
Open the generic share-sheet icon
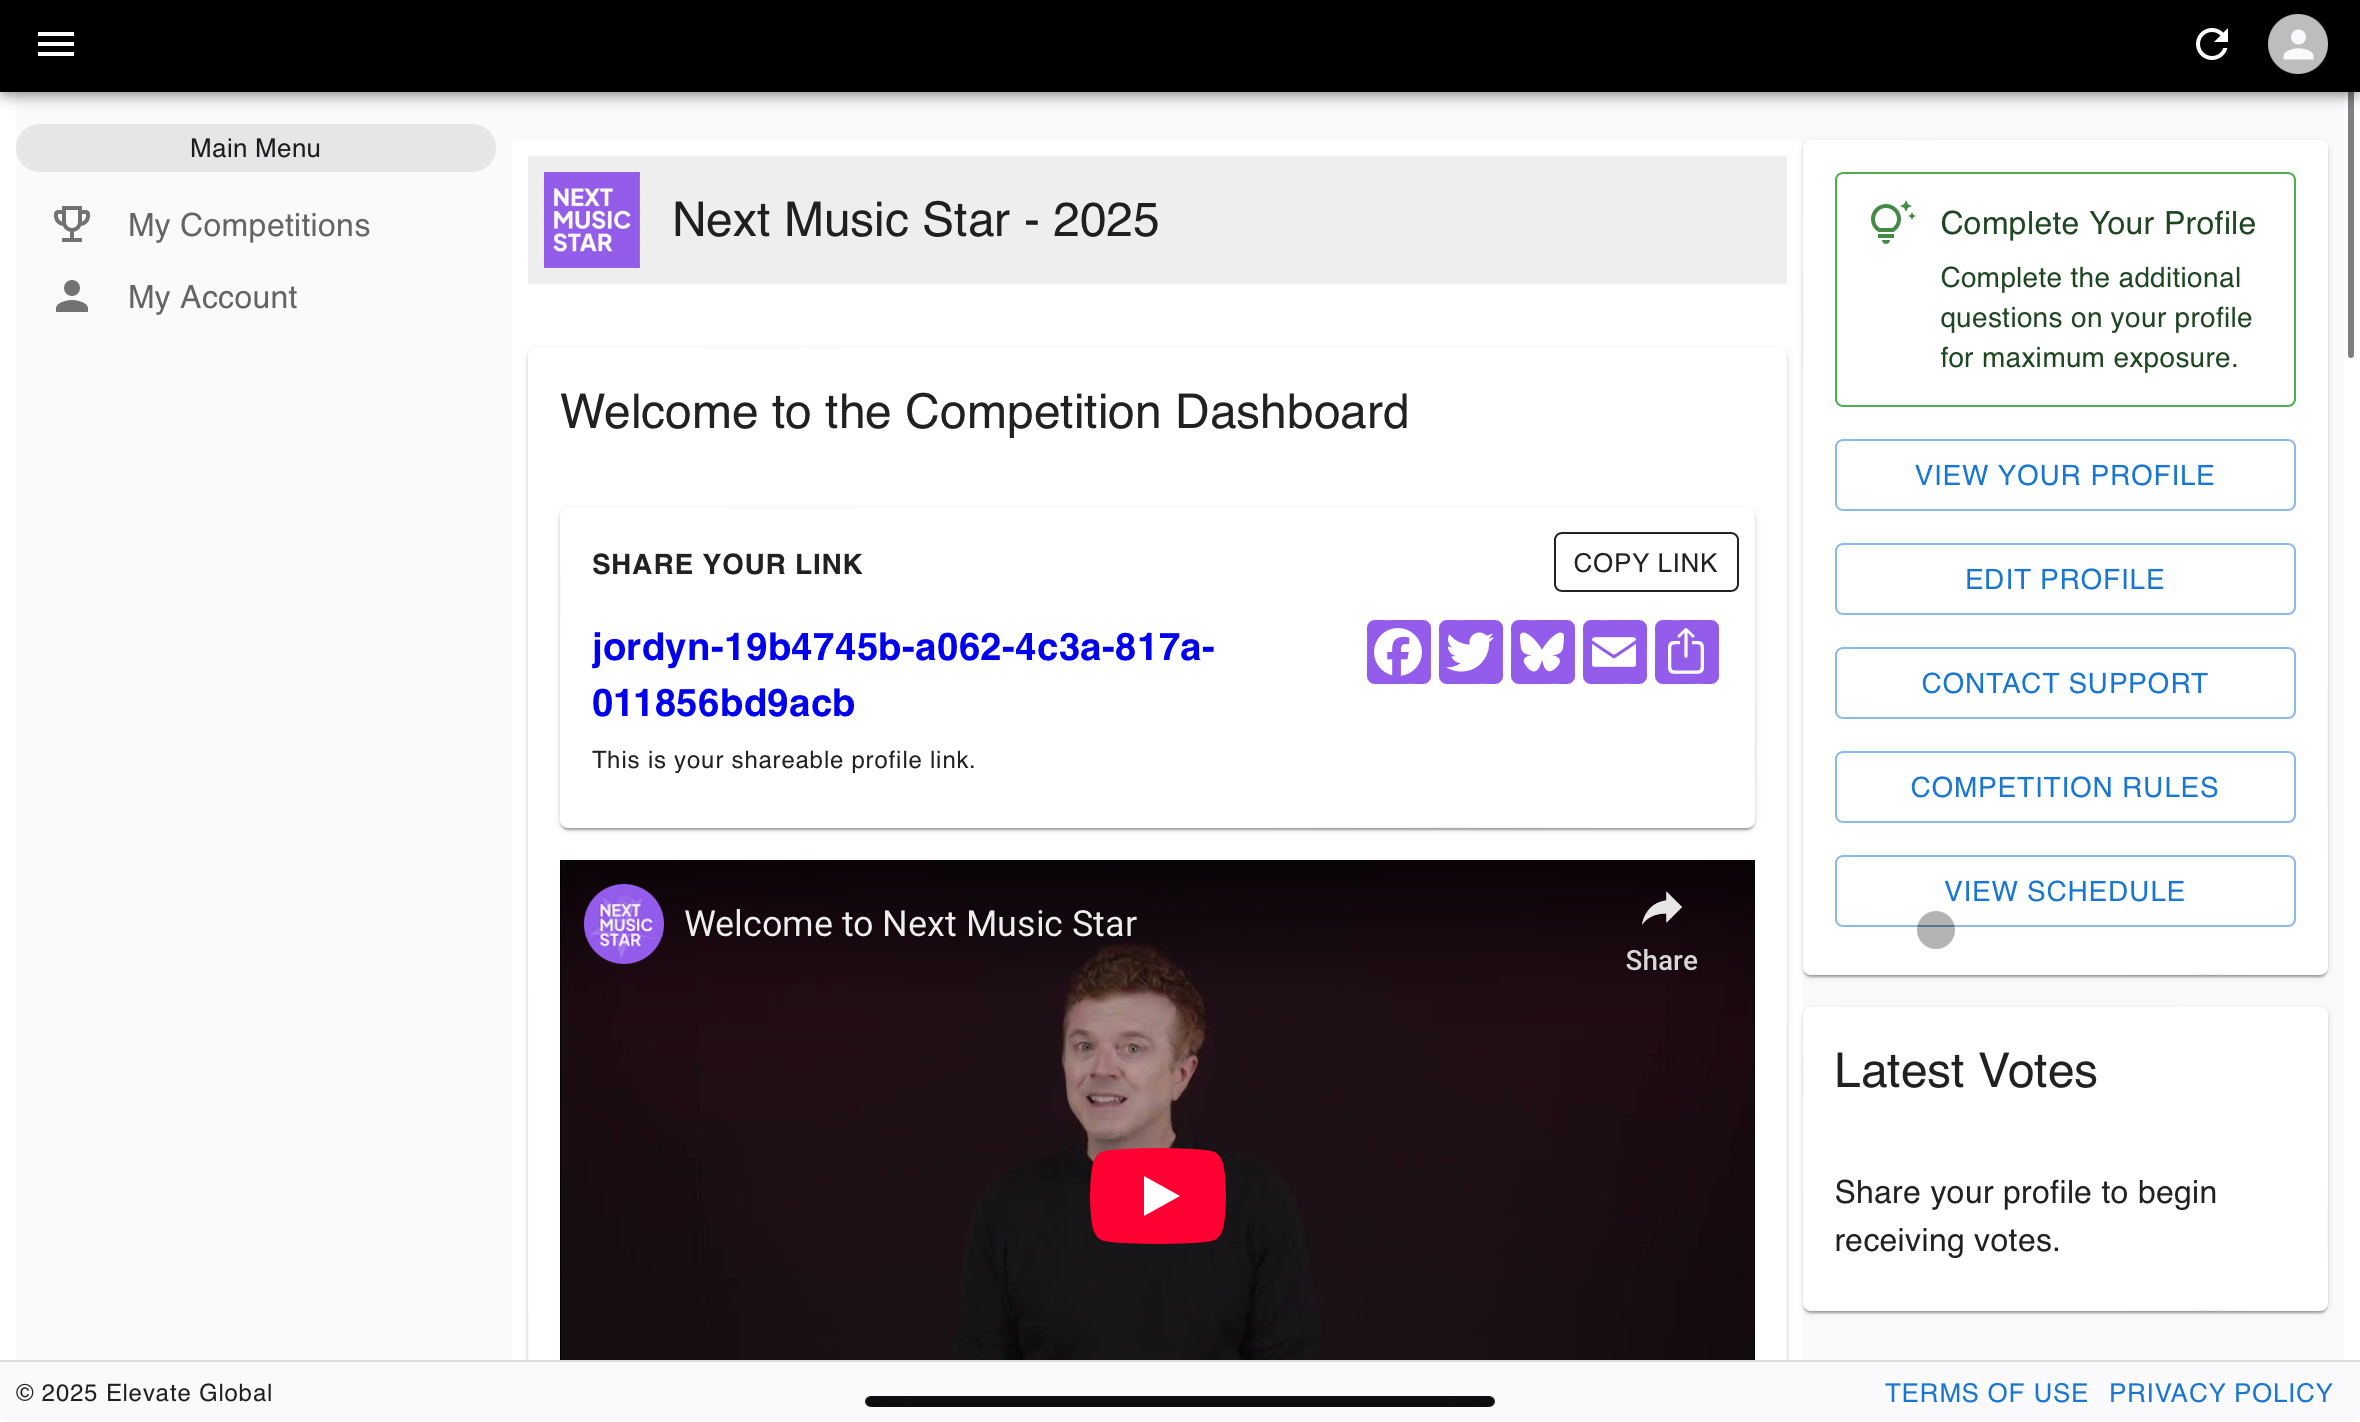click(x=1686, y=652)
